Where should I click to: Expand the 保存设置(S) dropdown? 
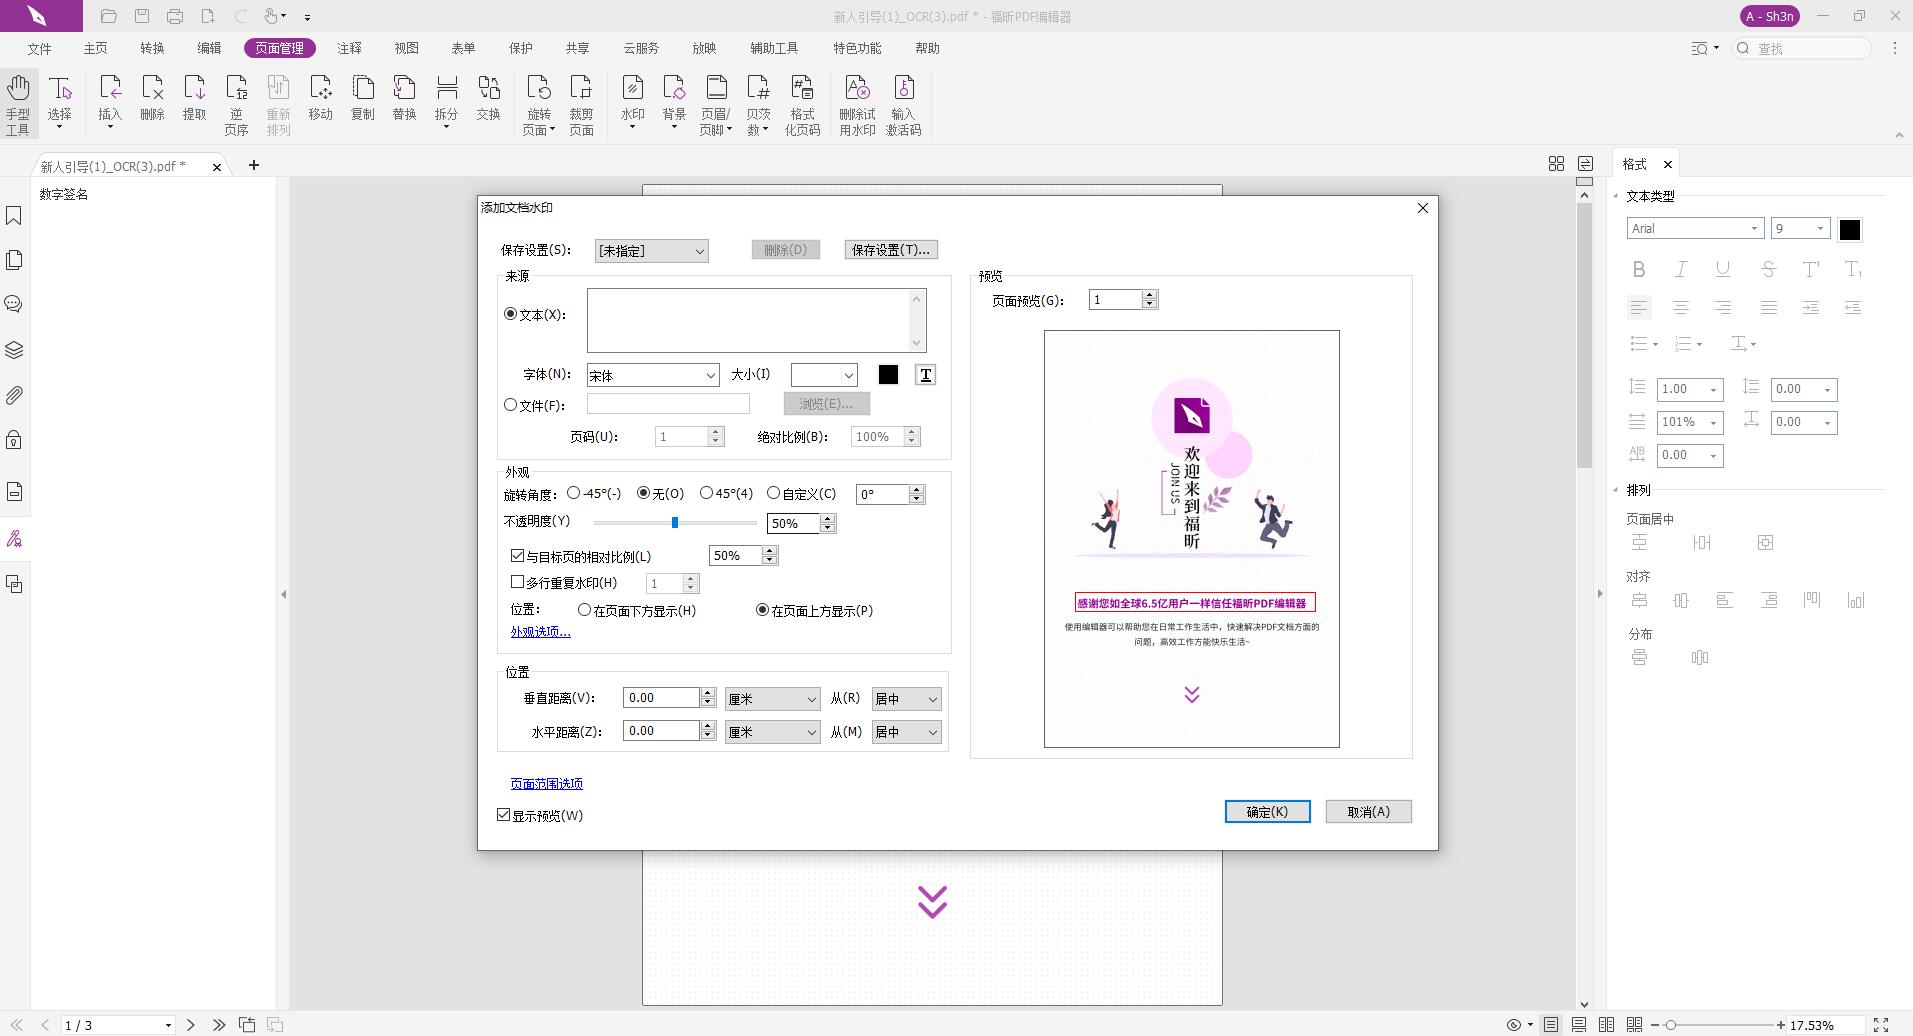(x=651, y=250)
